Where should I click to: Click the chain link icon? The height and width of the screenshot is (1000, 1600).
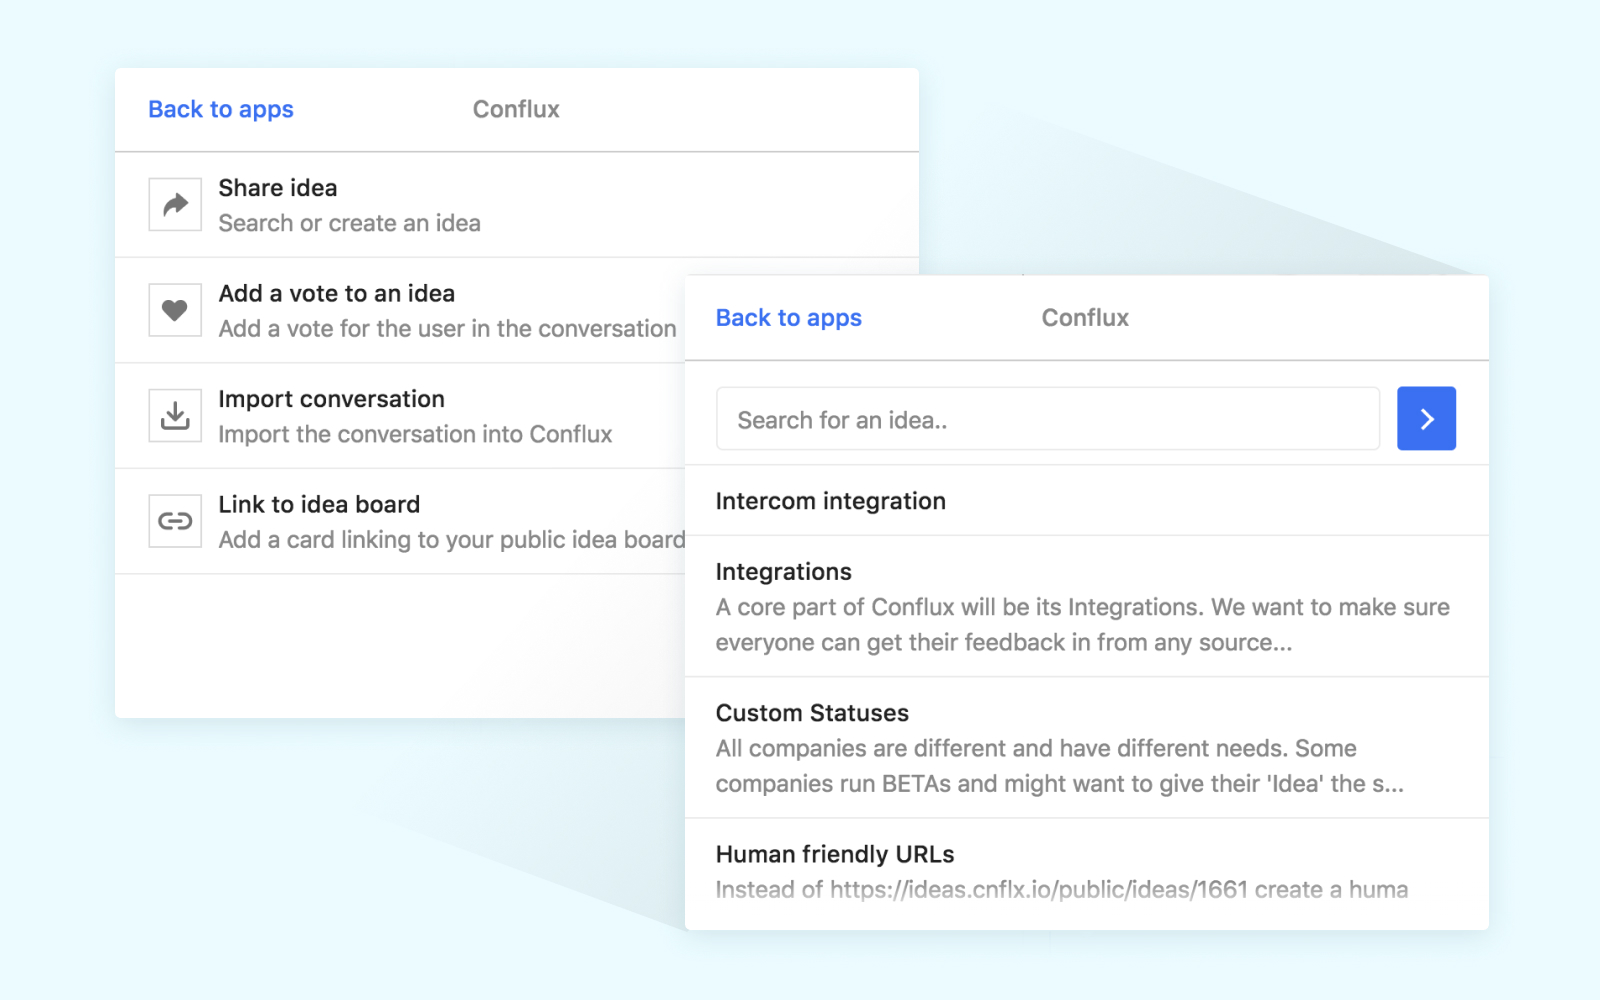[x=175, y=521]
